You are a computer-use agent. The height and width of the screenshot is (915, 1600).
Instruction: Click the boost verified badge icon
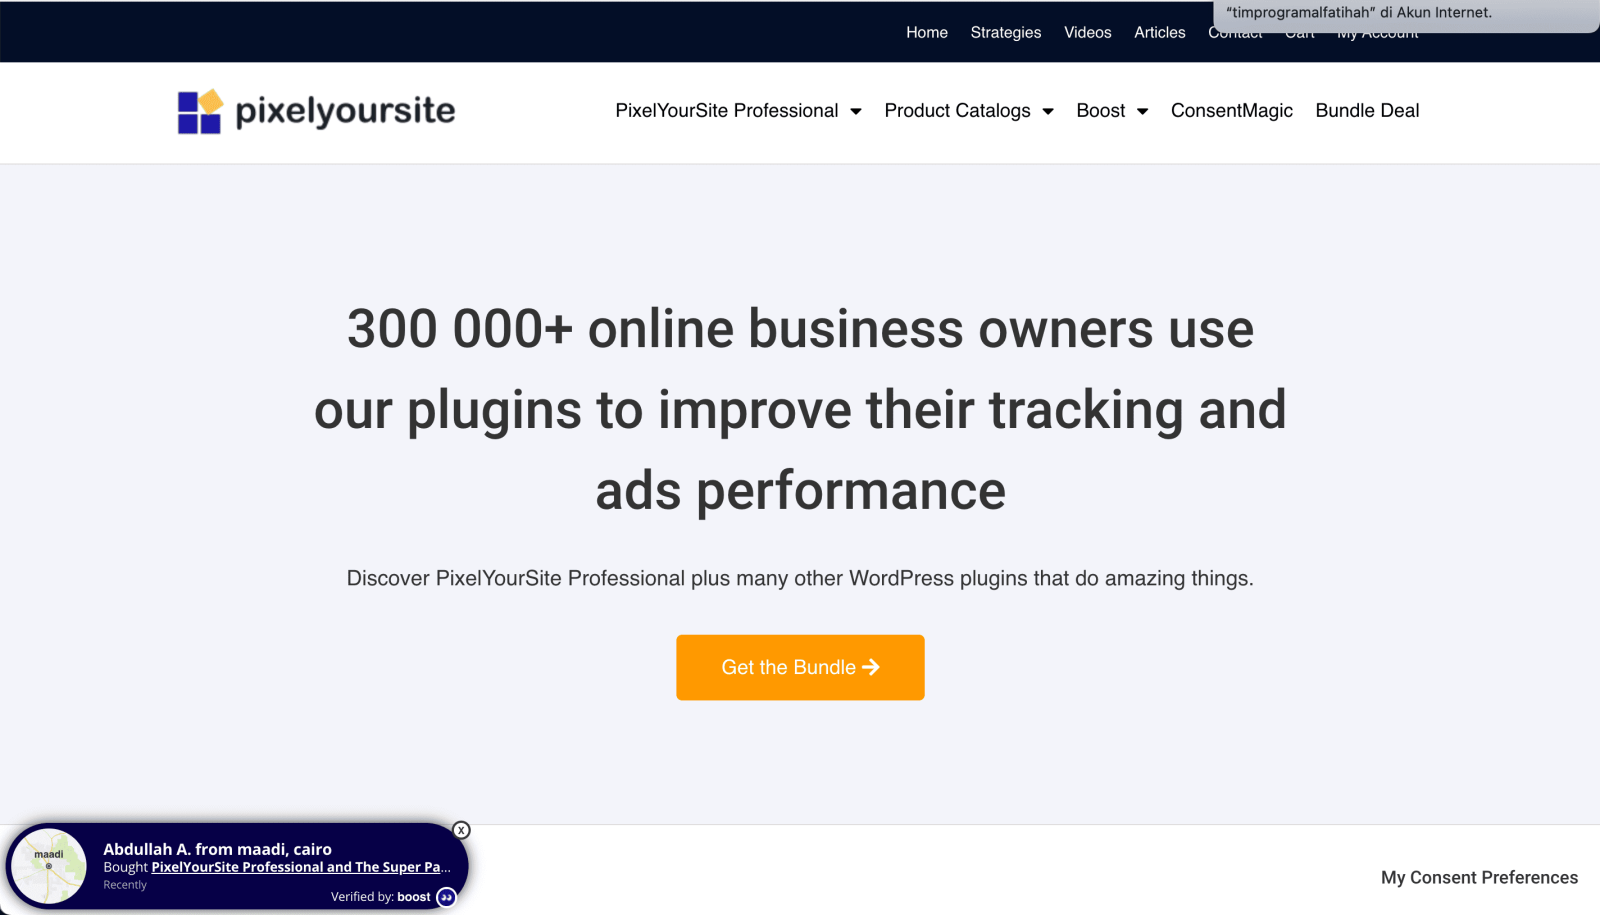tap(447, 897)
